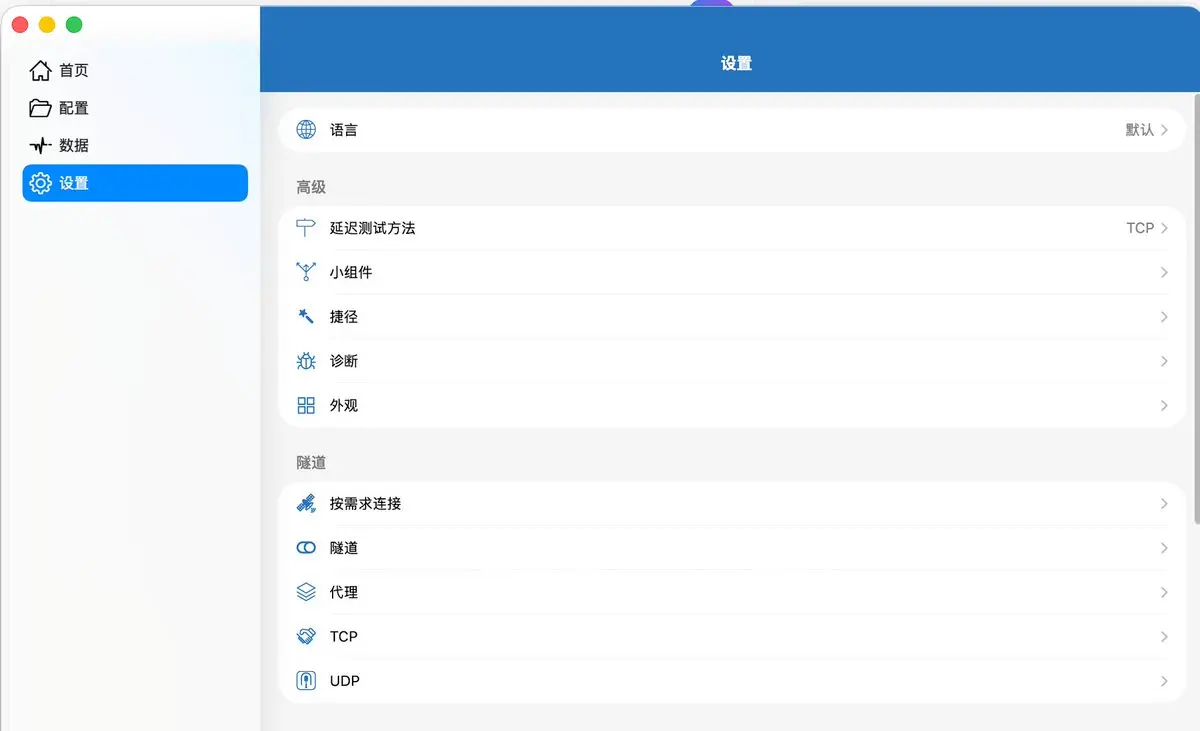
Task: Expand the 外观 row chevron
Action: tap(1165, 405)
